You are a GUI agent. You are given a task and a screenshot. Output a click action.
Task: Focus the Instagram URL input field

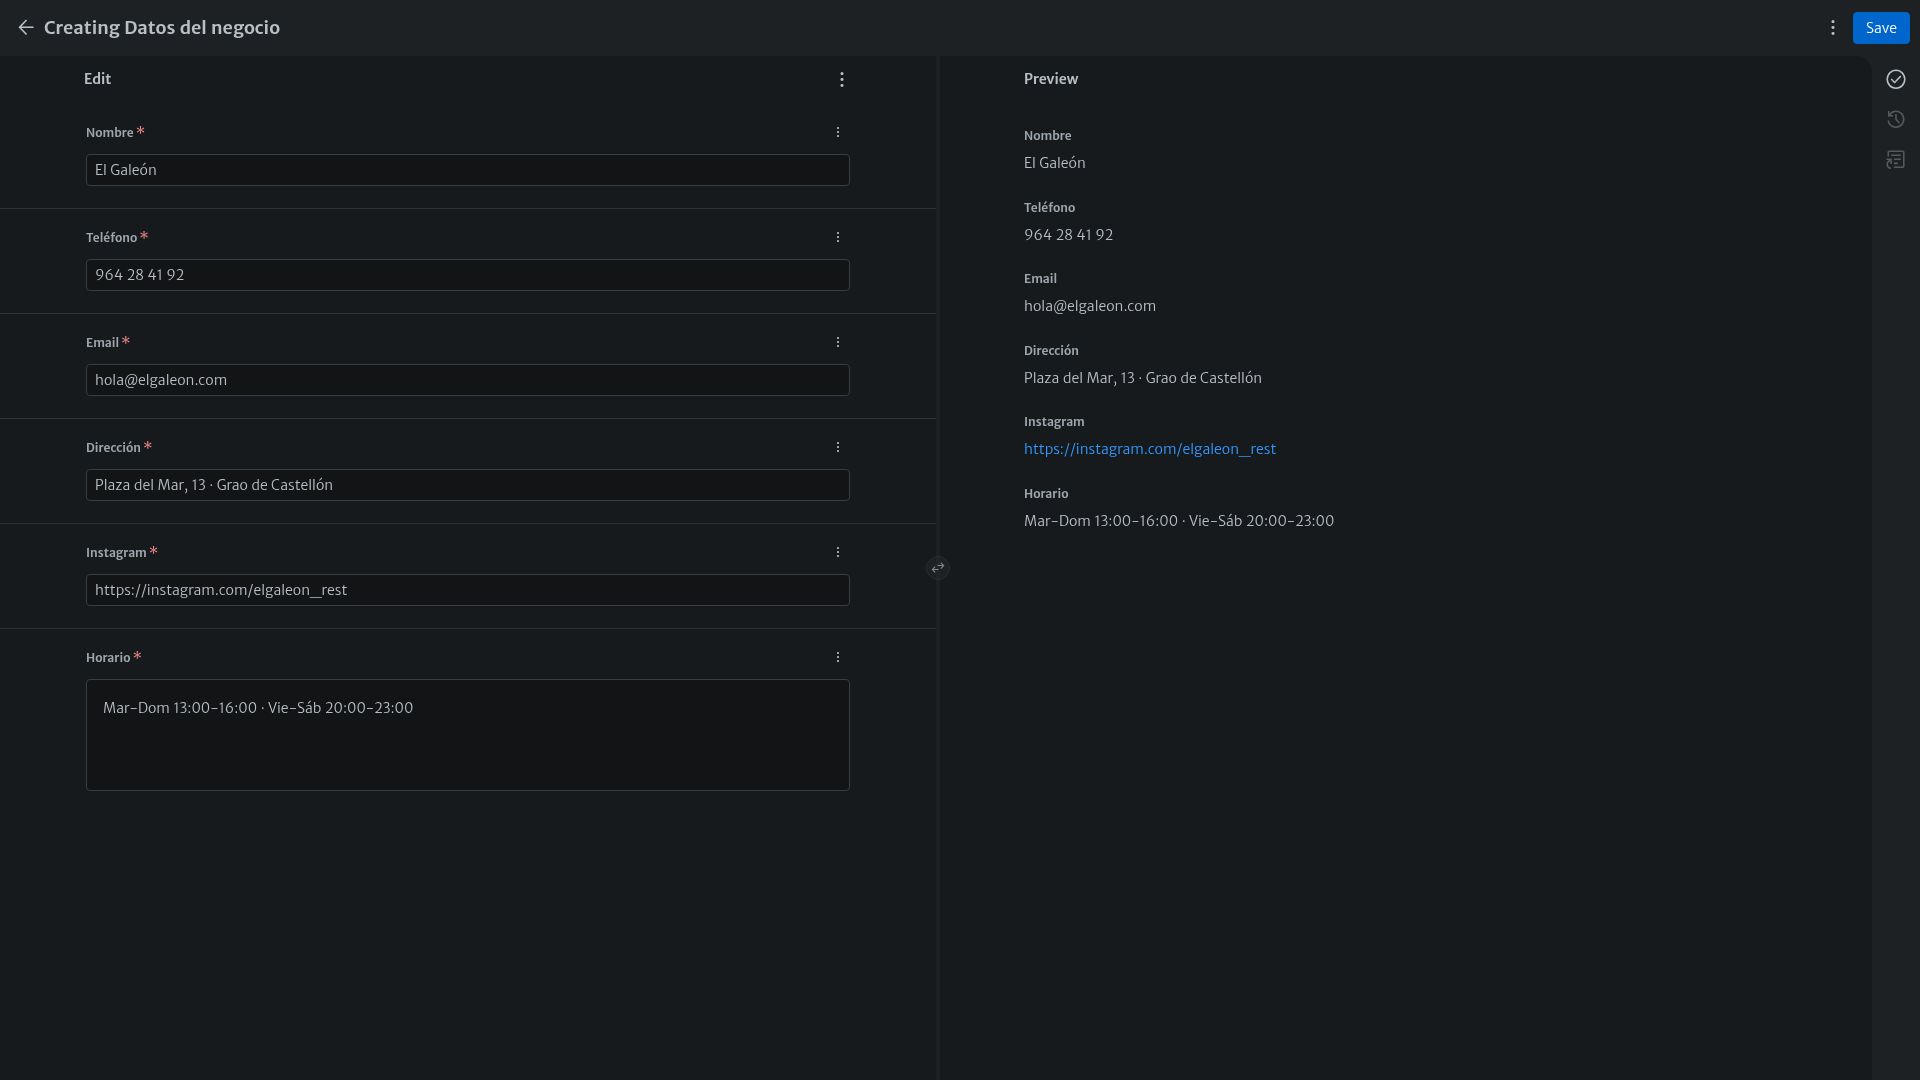click(468, 590)
